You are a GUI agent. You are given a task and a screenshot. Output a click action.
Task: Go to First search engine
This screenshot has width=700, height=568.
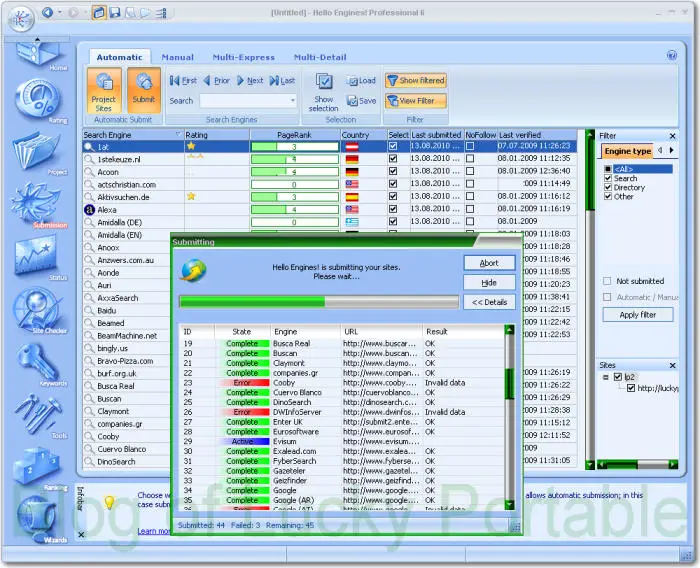[183, 80]
